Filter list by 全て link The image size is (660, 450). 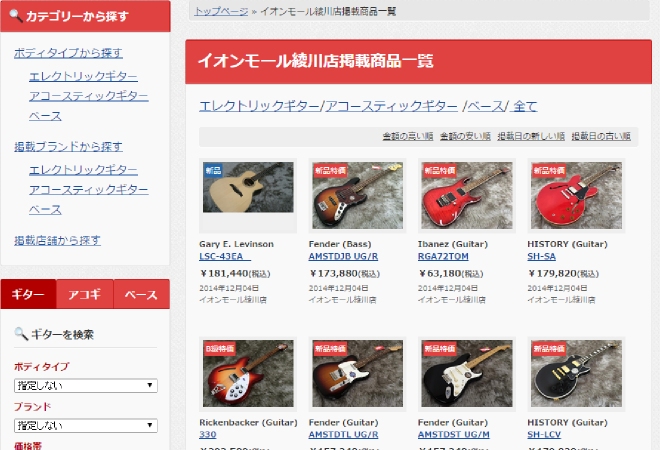(x=524, y=106)
